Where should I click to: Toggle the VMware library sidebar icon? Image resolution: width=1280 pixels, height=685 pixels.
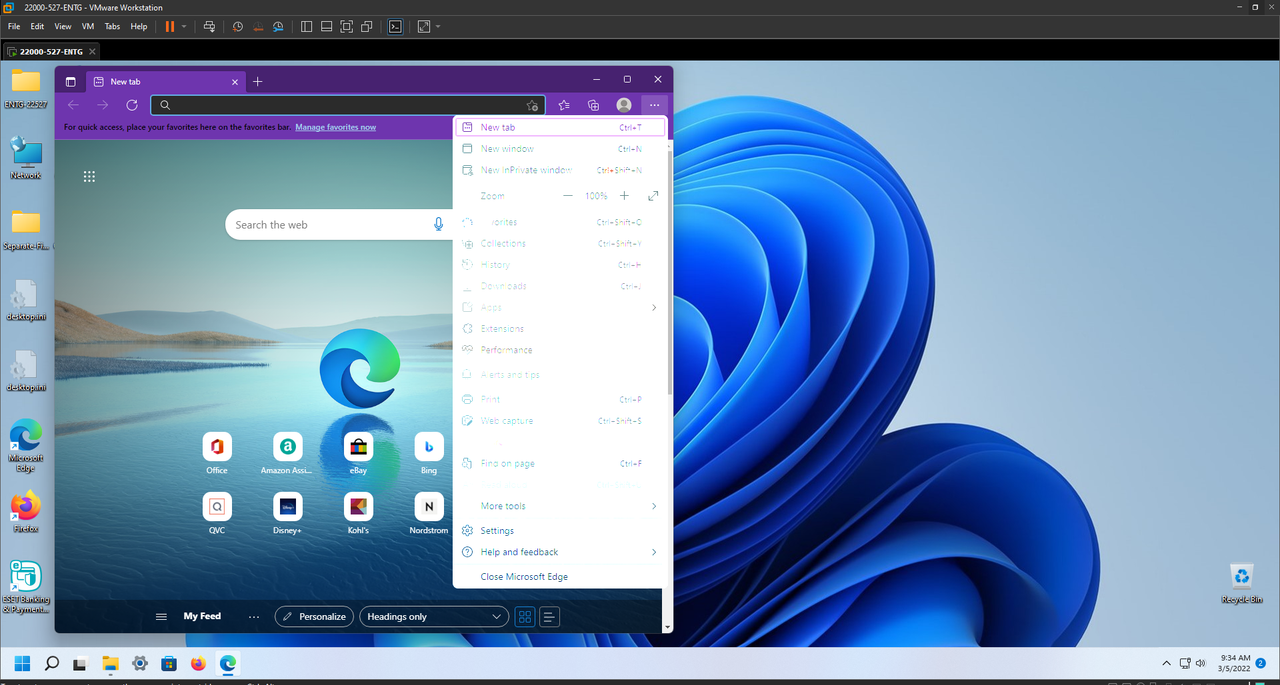(306, 26)
